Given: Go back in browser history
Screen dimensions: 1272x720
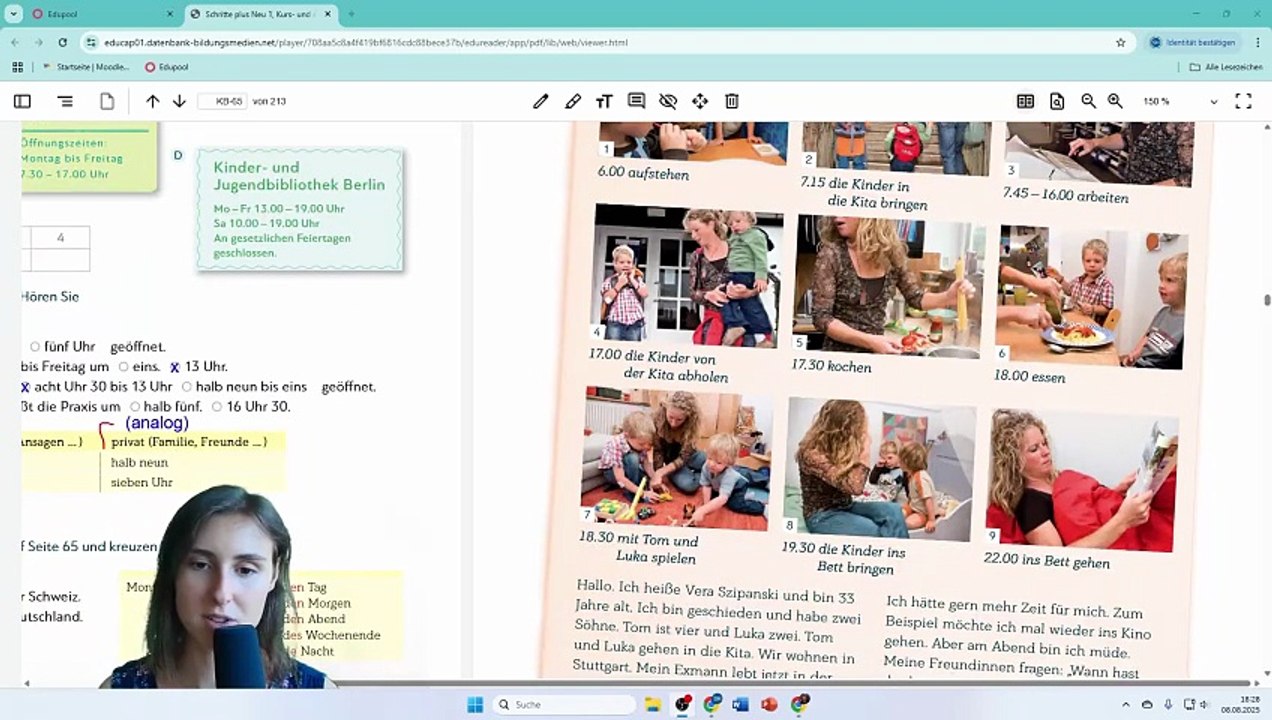Looking at the screenshot, I should [15, 43].
